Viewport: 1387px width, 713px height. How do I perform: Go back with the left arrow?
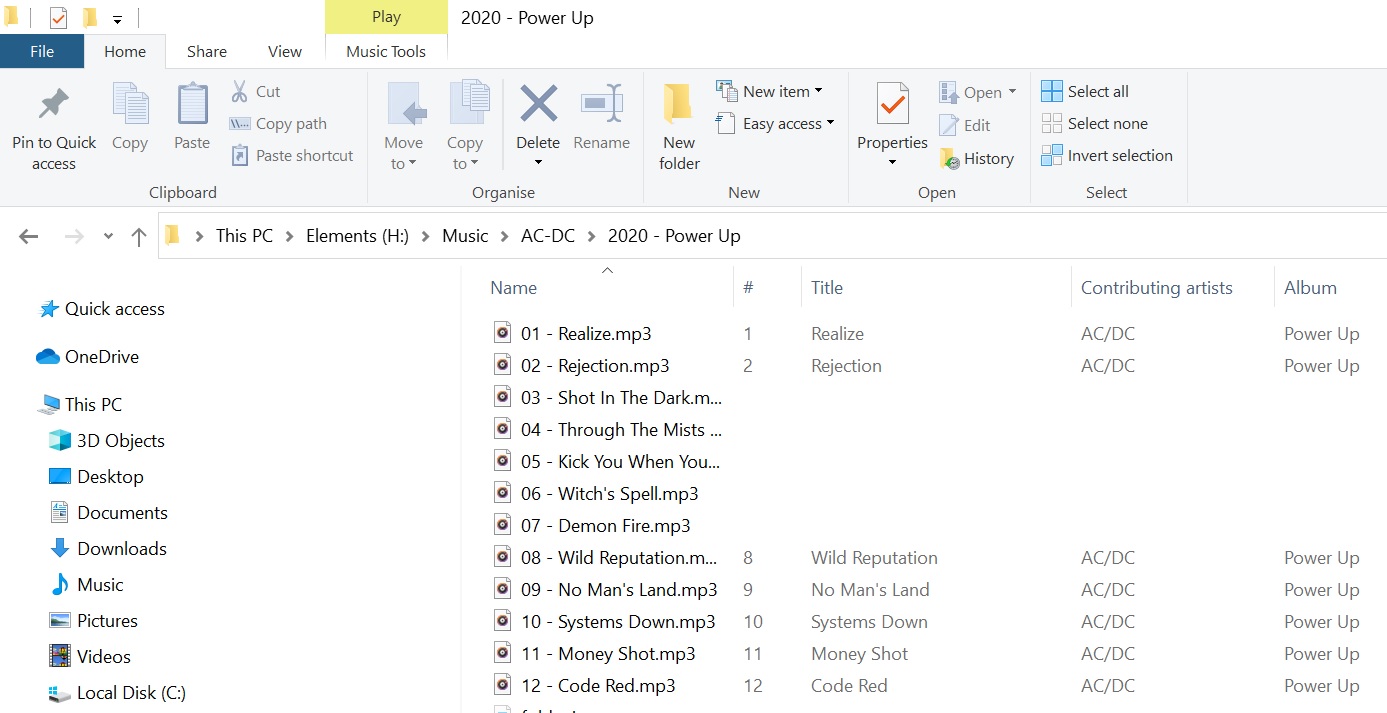pos(28,237)
